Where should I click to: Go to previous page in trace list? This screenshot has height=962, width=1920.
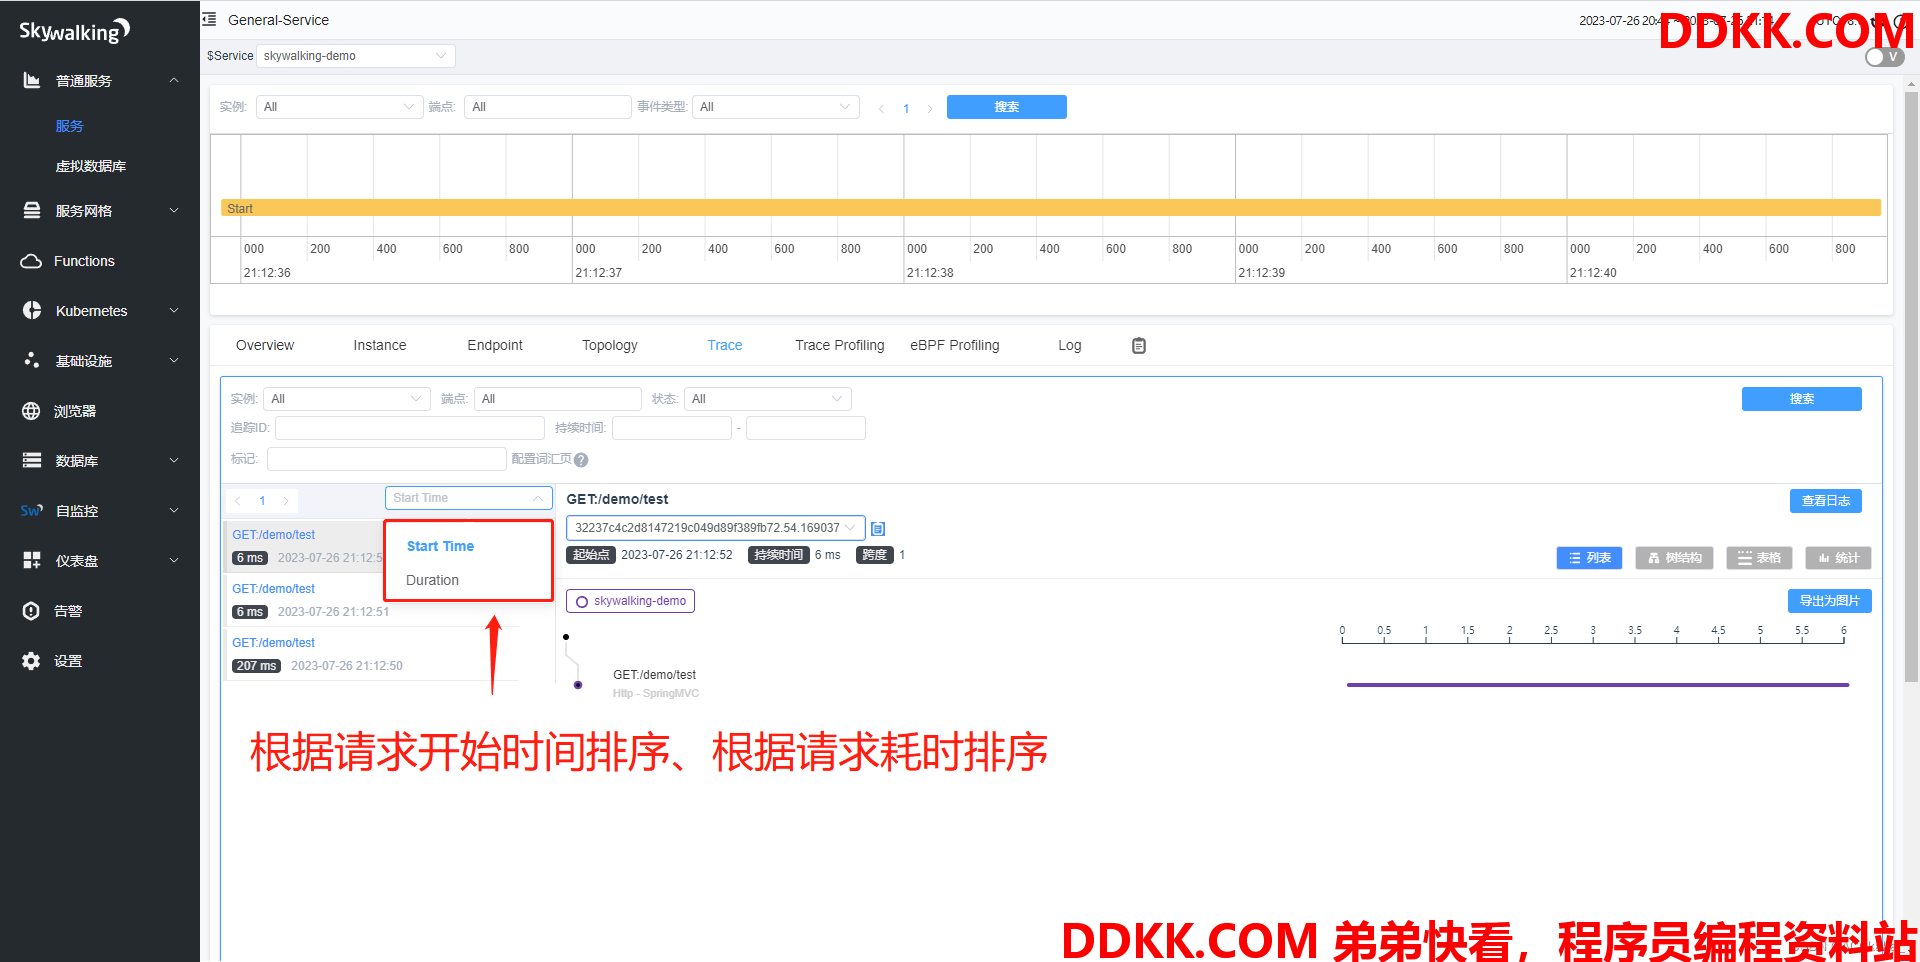point(238,501)
